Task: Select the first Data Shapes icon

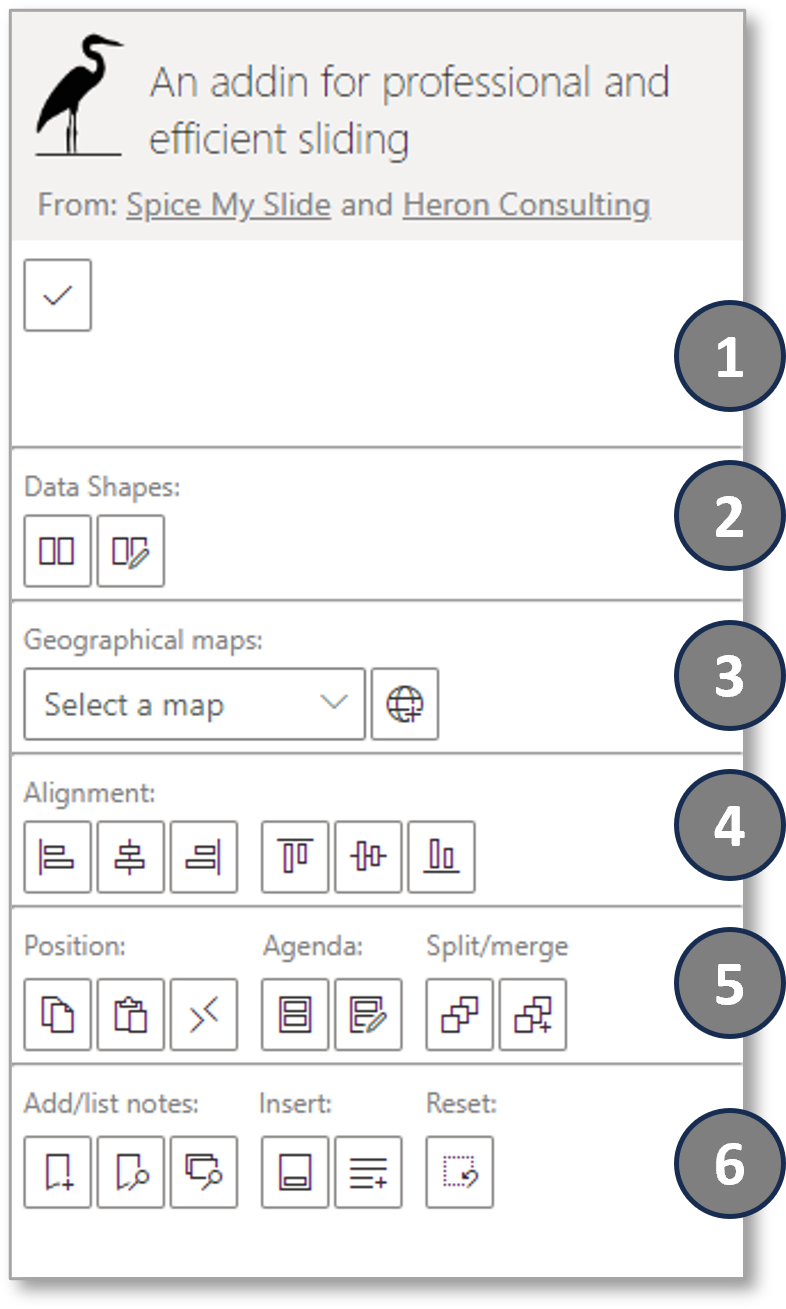Action: click(x=57, y=551)
